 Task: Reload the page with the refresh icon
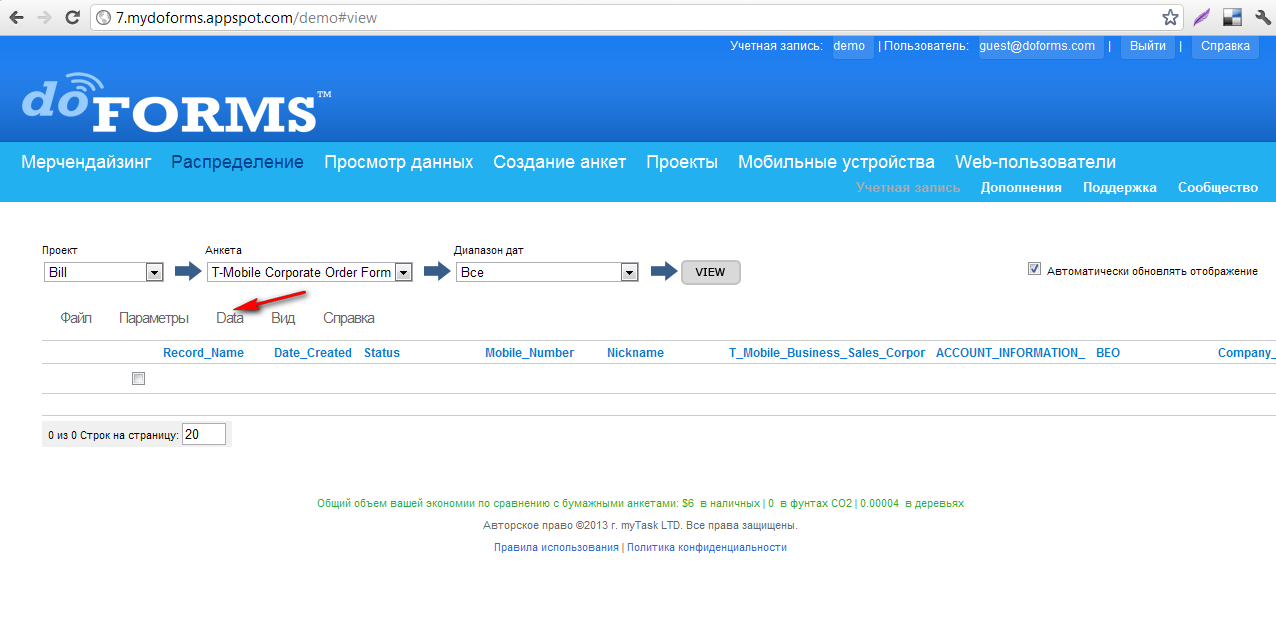point(72,17)
